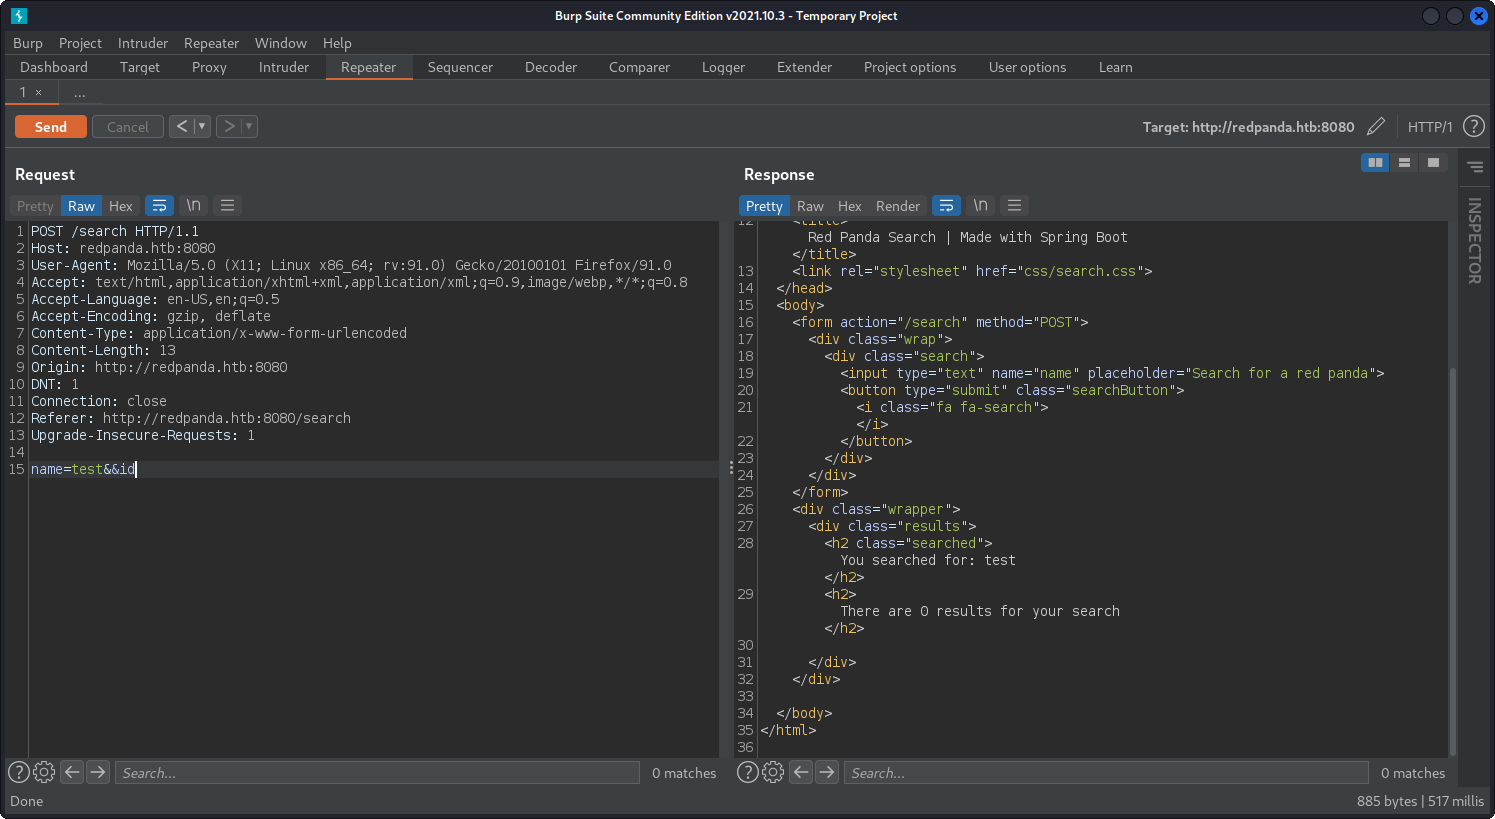Click the Cancel button
The image size is (1495, 819).
pos(128,127)
